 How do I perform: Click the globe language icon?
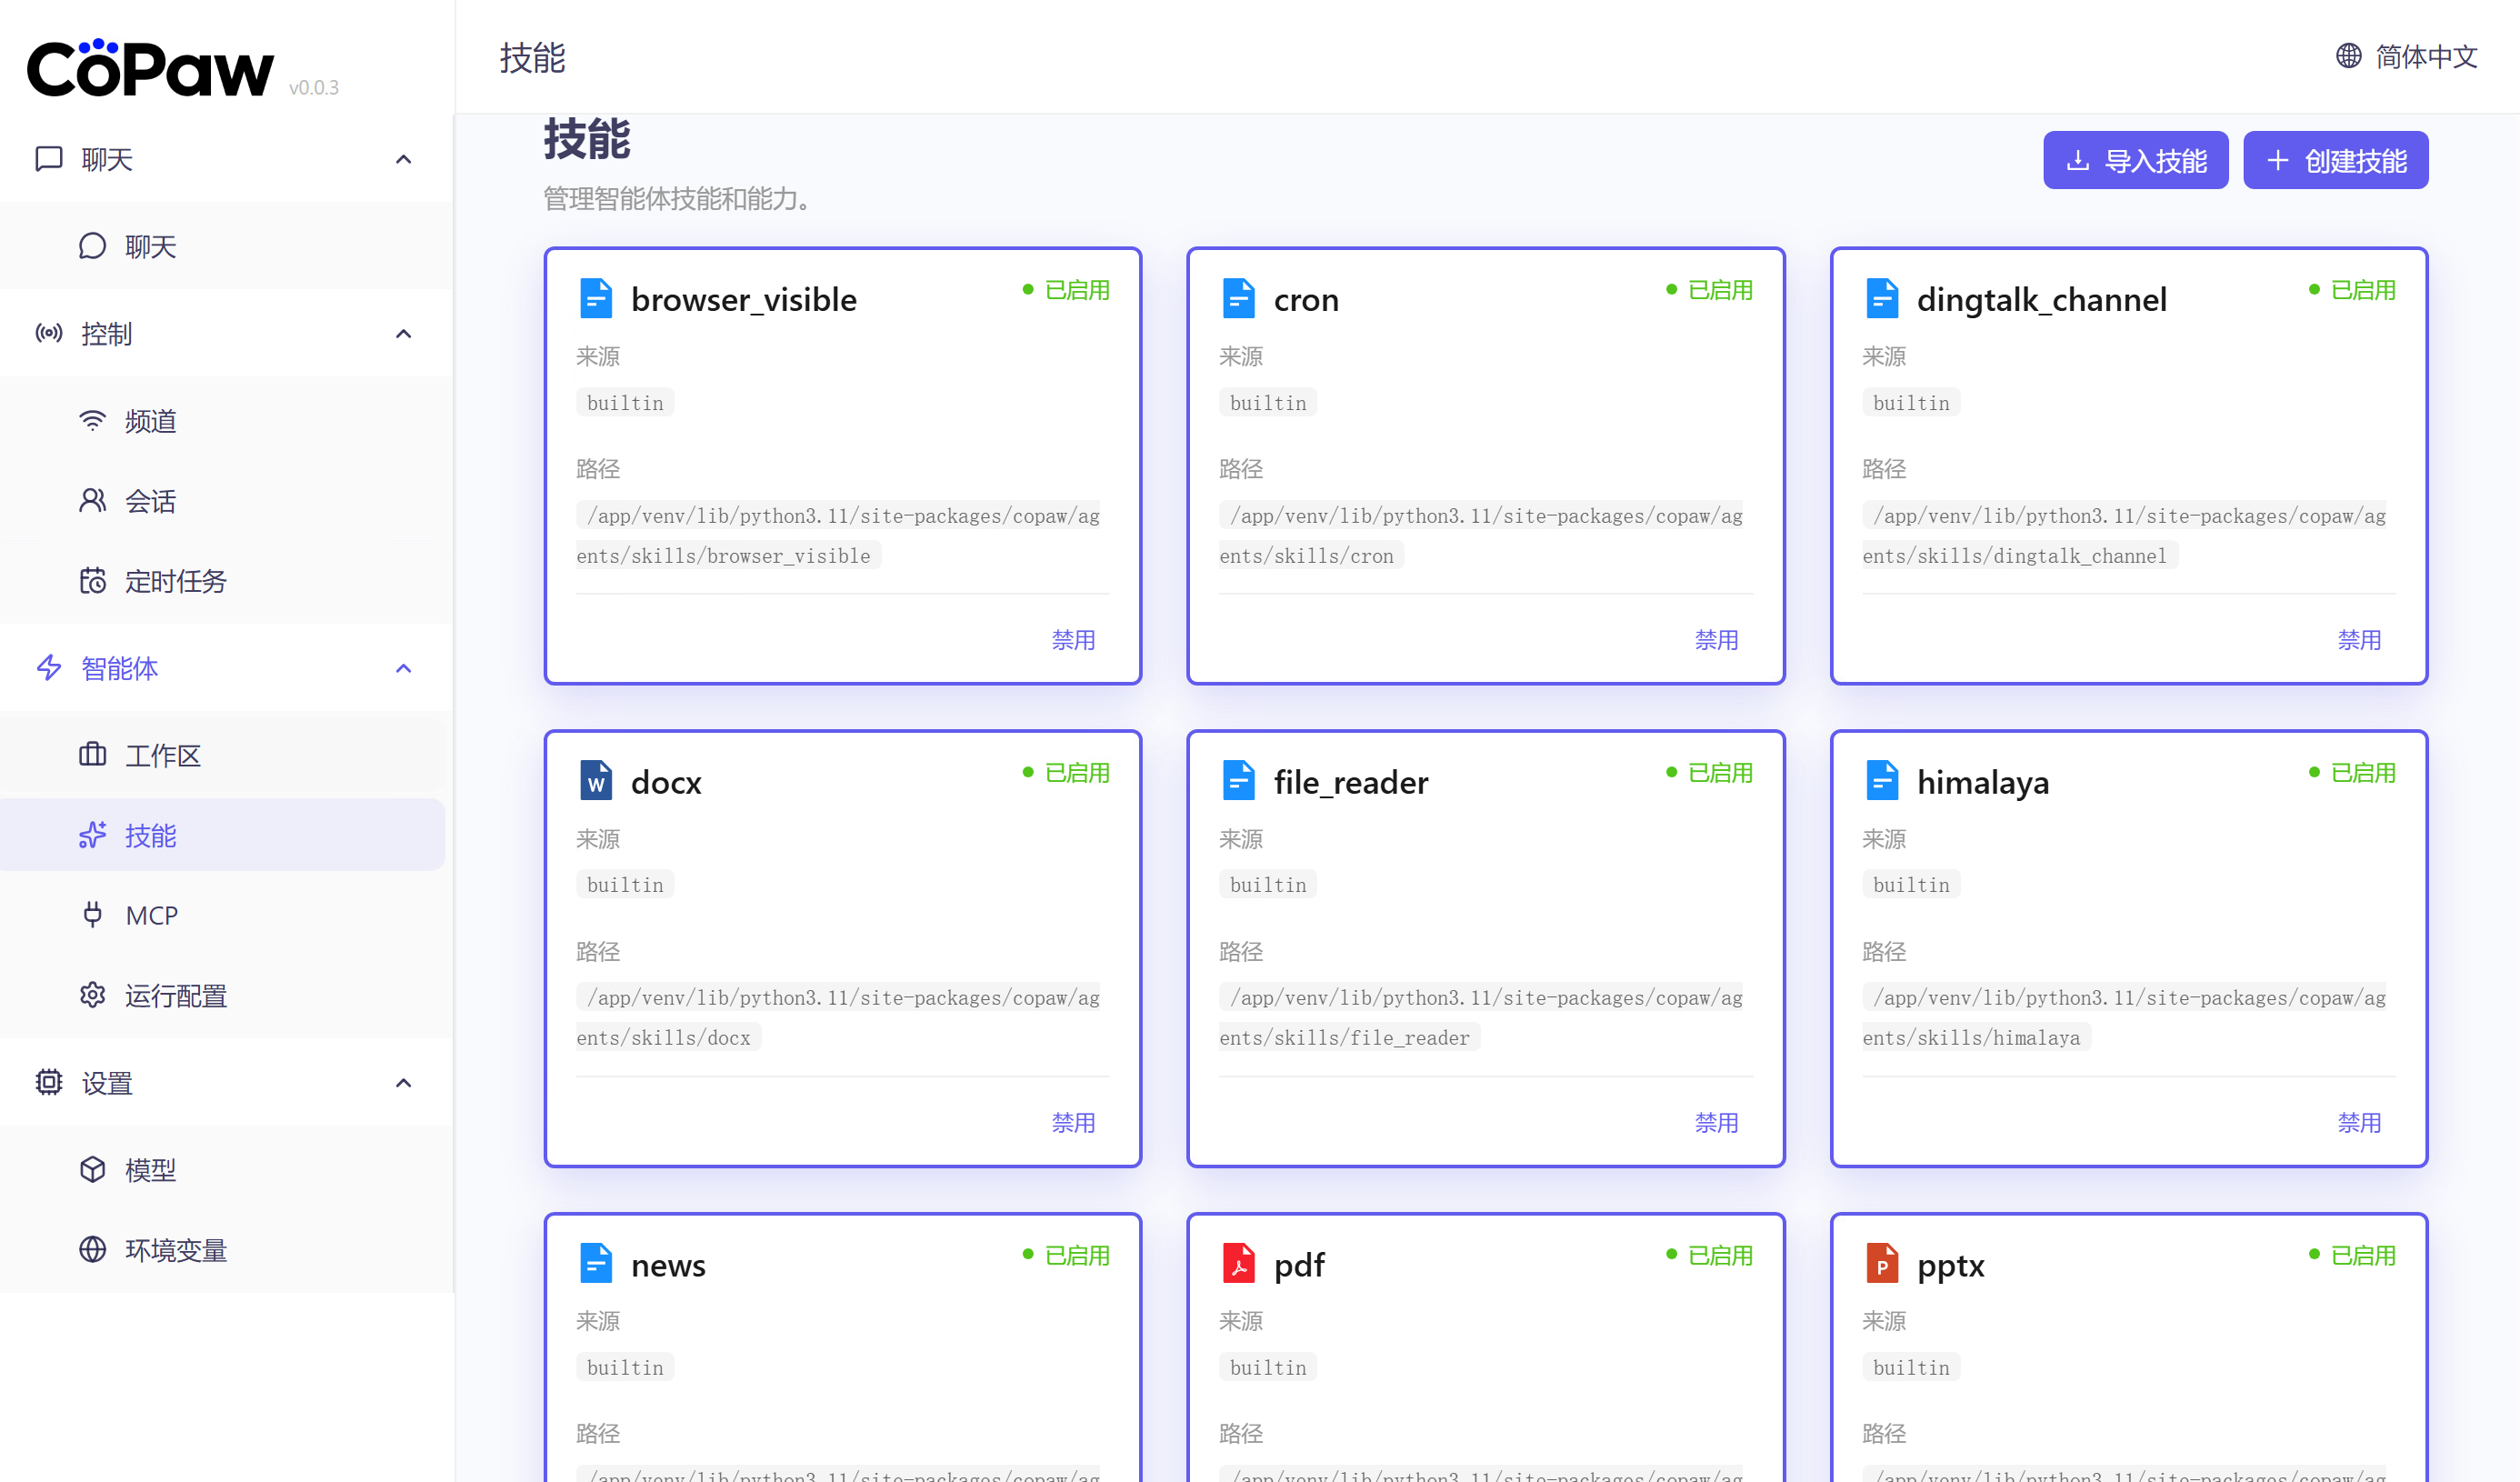pyautogui.click(x=2348, y=56)
